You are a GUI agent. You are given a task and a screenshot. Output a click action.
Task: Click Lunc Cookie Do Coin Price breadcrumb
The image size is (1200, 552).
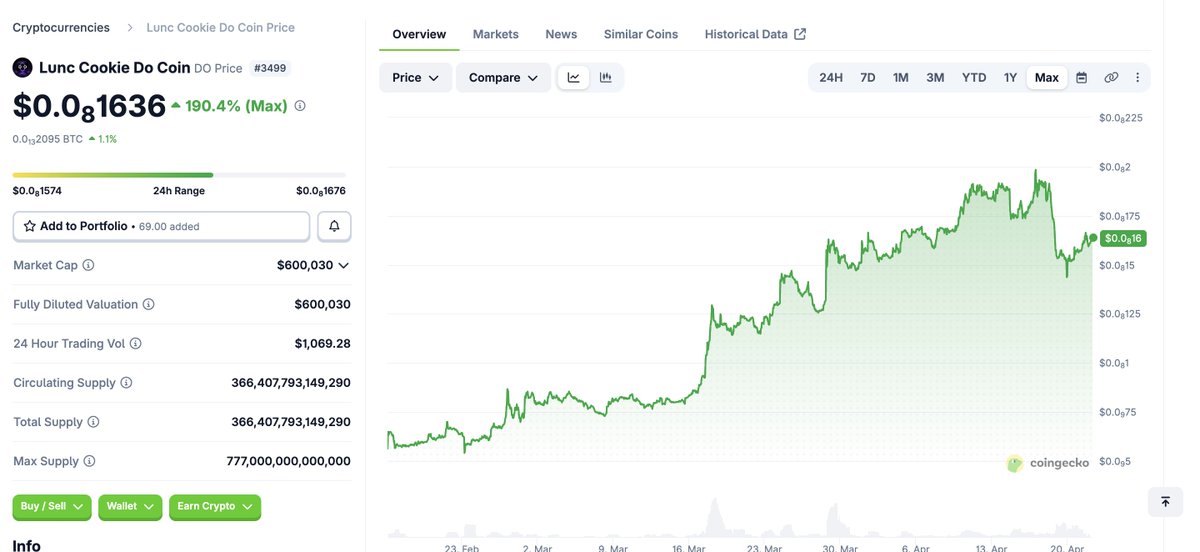tap(221, 27)
